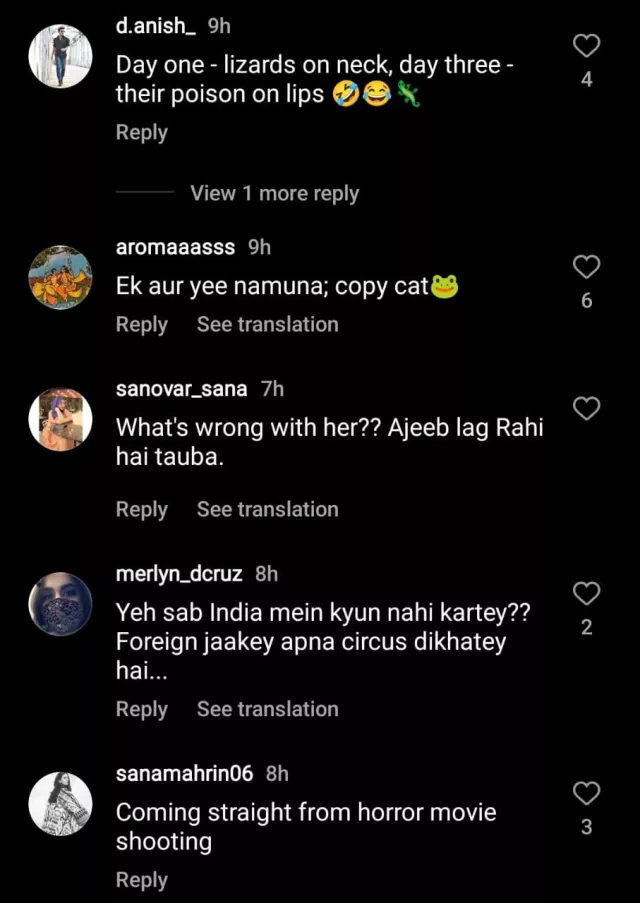Translate sanovar_sana's comment

click(x=267, y=509)
